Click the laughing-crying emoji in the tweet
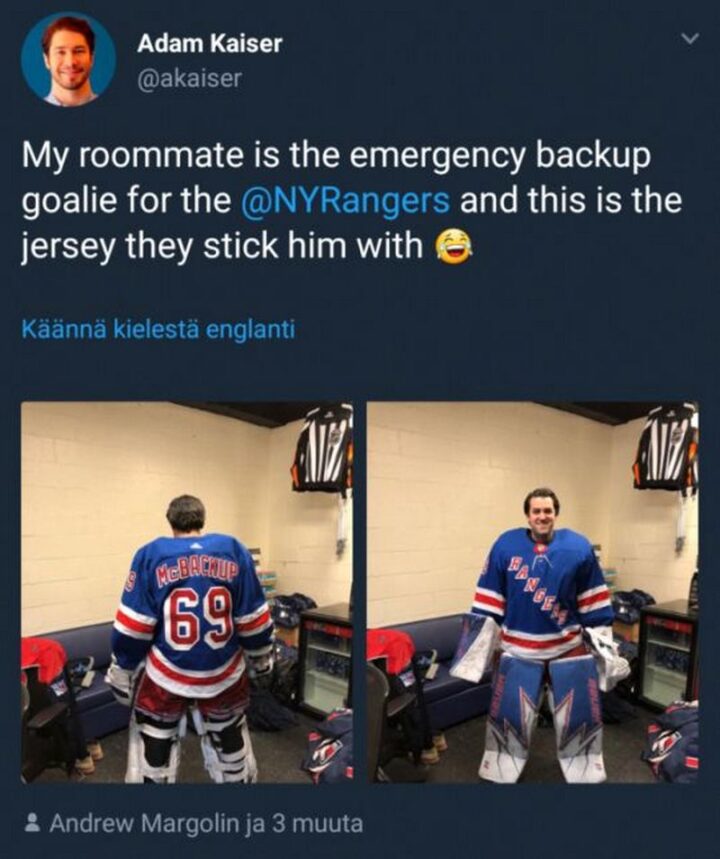The height and width of the screenshot is (859, 720). click(x=454, y=247)
